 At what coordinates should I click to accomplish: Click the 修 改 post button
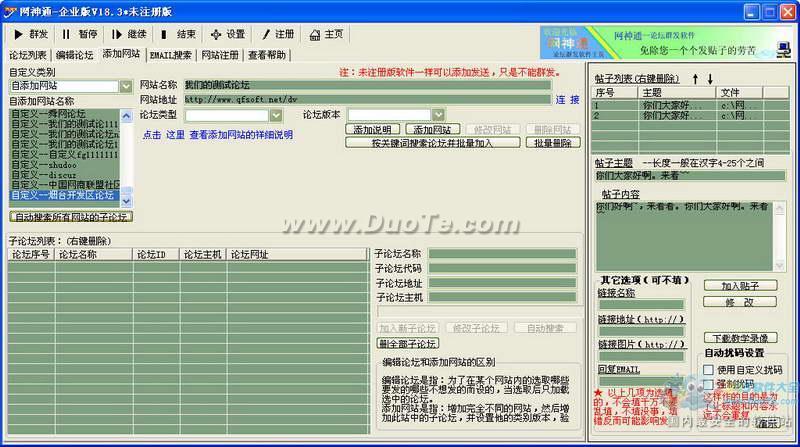tap(740, 302)
